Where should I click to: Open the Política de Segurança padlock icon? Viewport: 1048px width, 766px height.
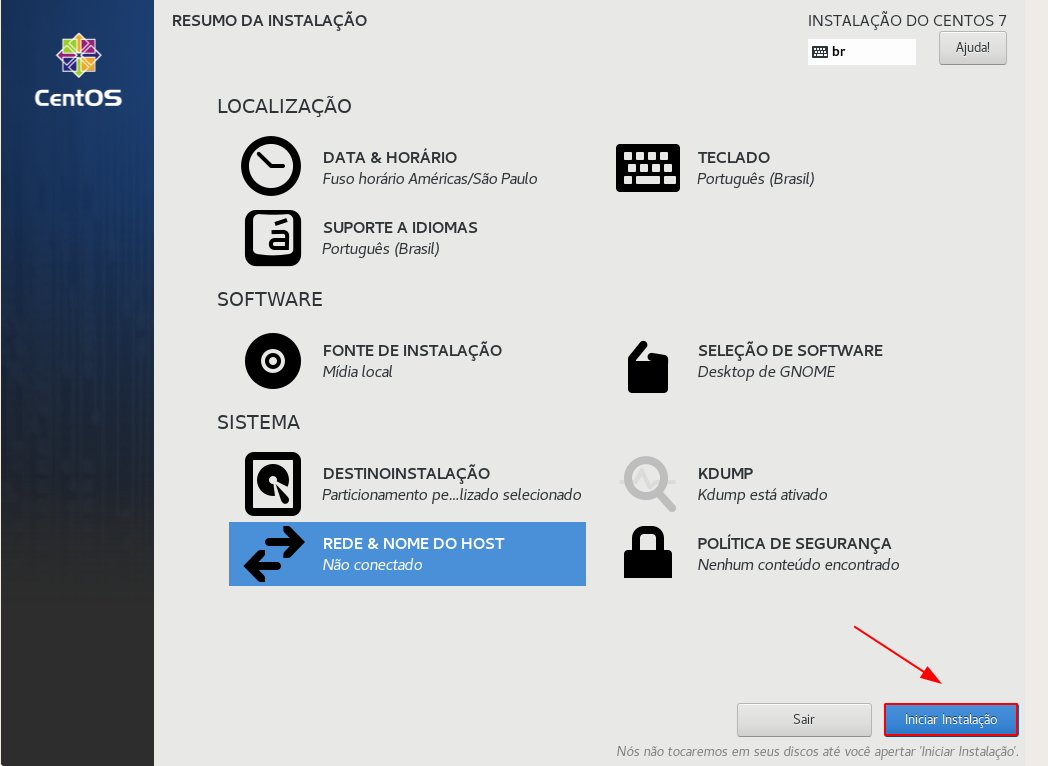[648, 552]
